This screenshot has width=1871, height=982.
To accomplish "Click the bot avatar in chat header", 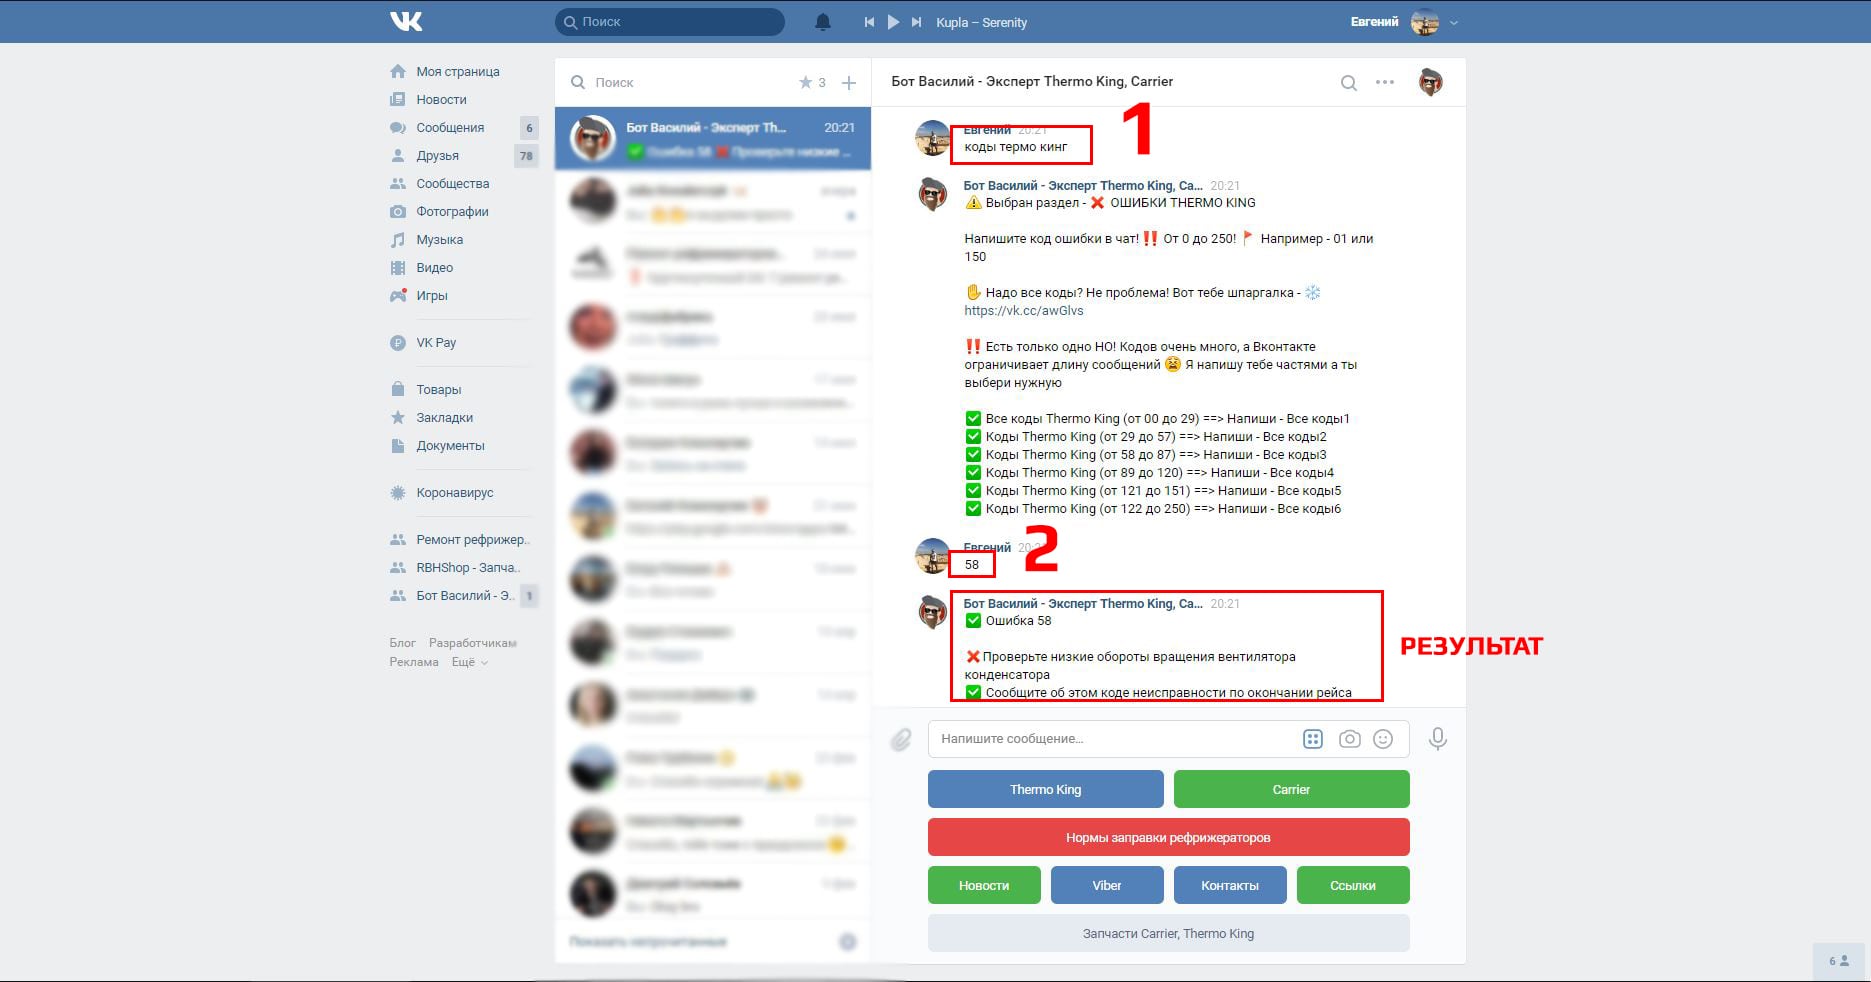I will coord(1431,82).
